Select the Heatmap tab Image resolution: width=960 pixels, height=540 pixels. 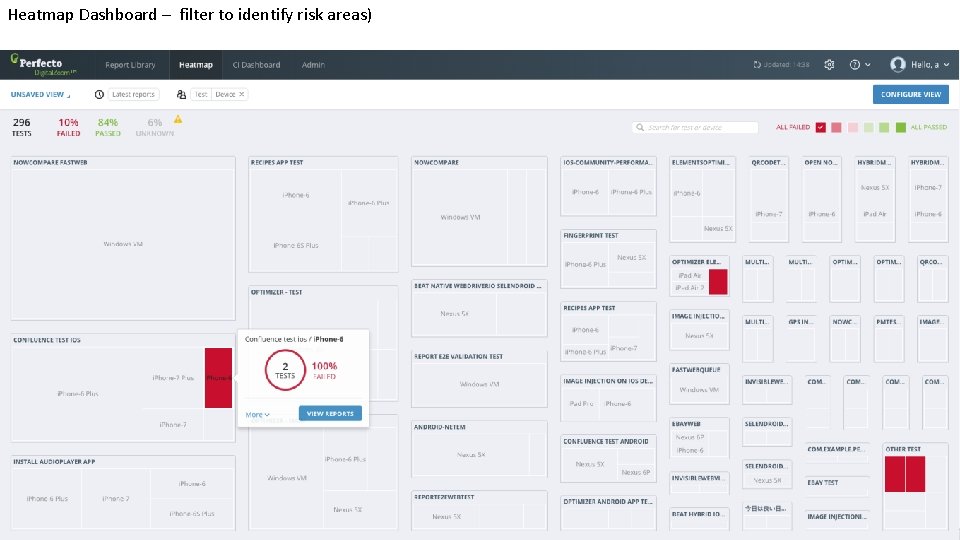(195, 65)
